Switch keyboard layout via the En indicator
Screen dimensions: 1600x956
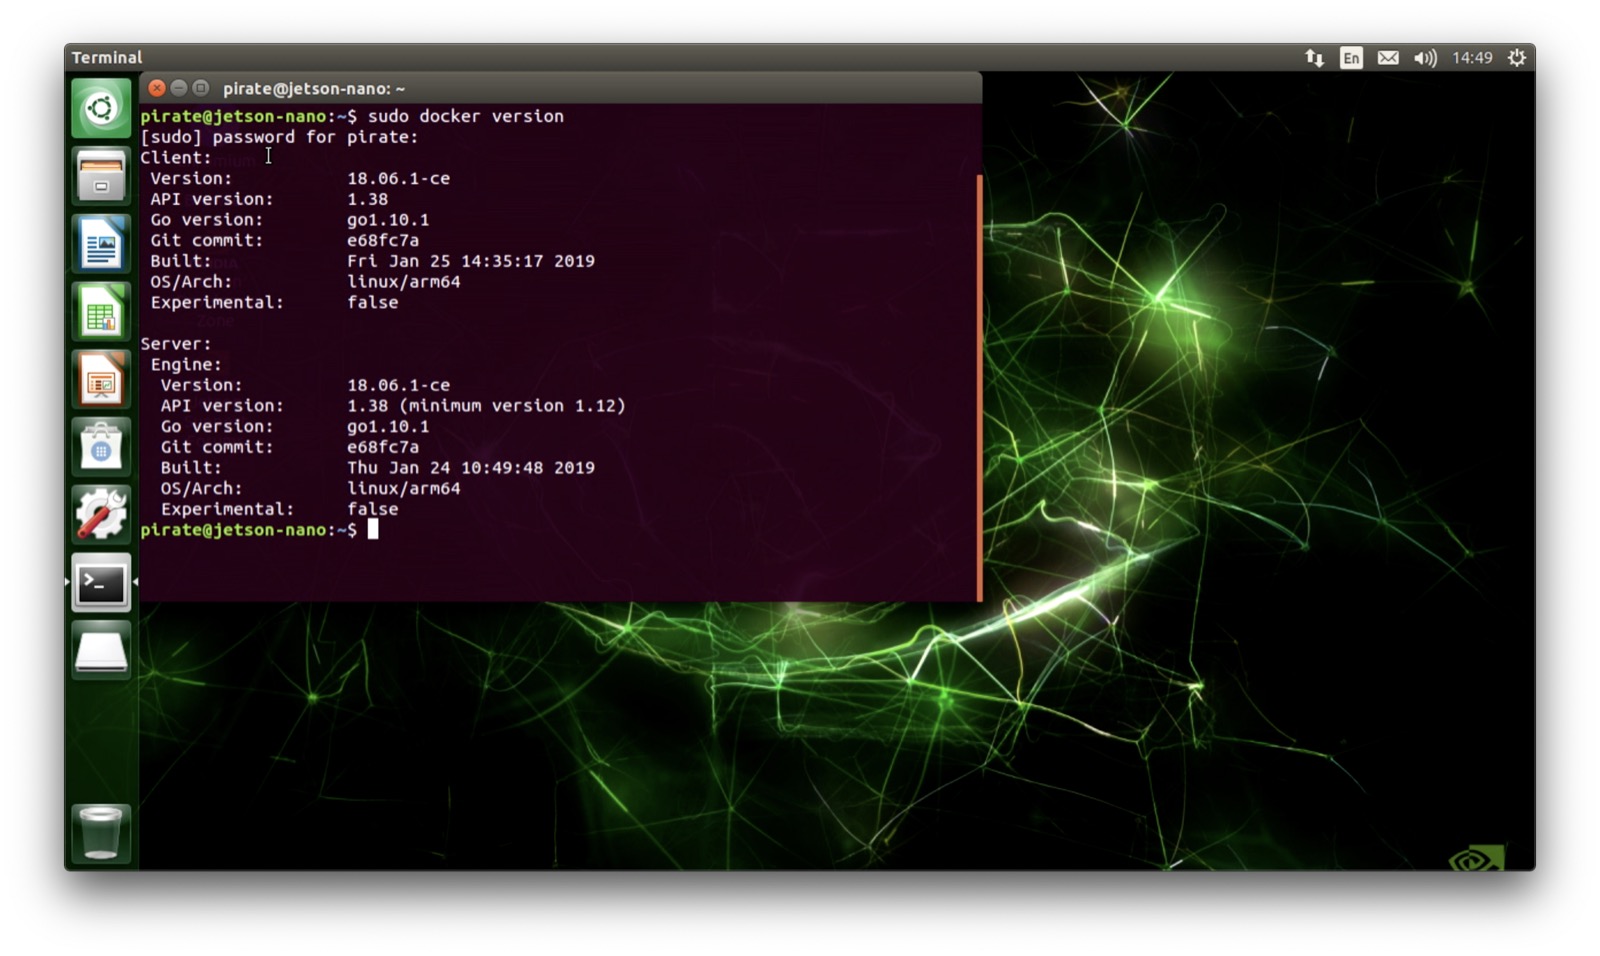[1349, 58]
